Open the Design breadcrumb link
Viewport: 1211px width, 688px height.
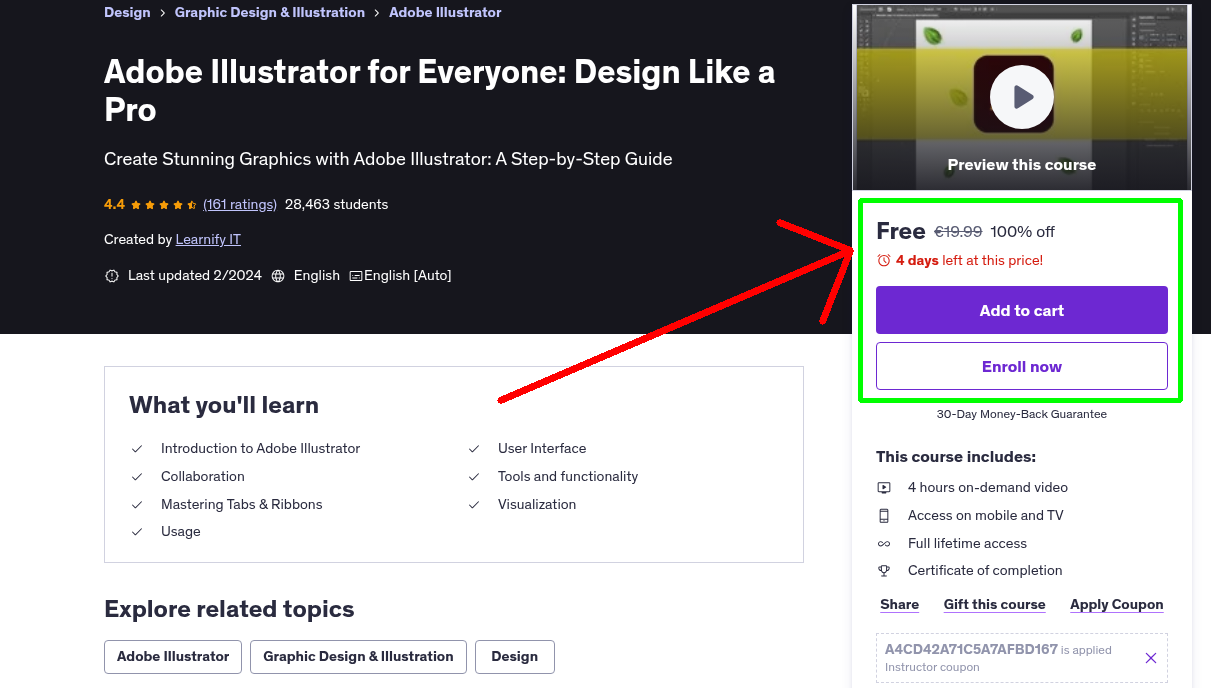pos(127,12)
